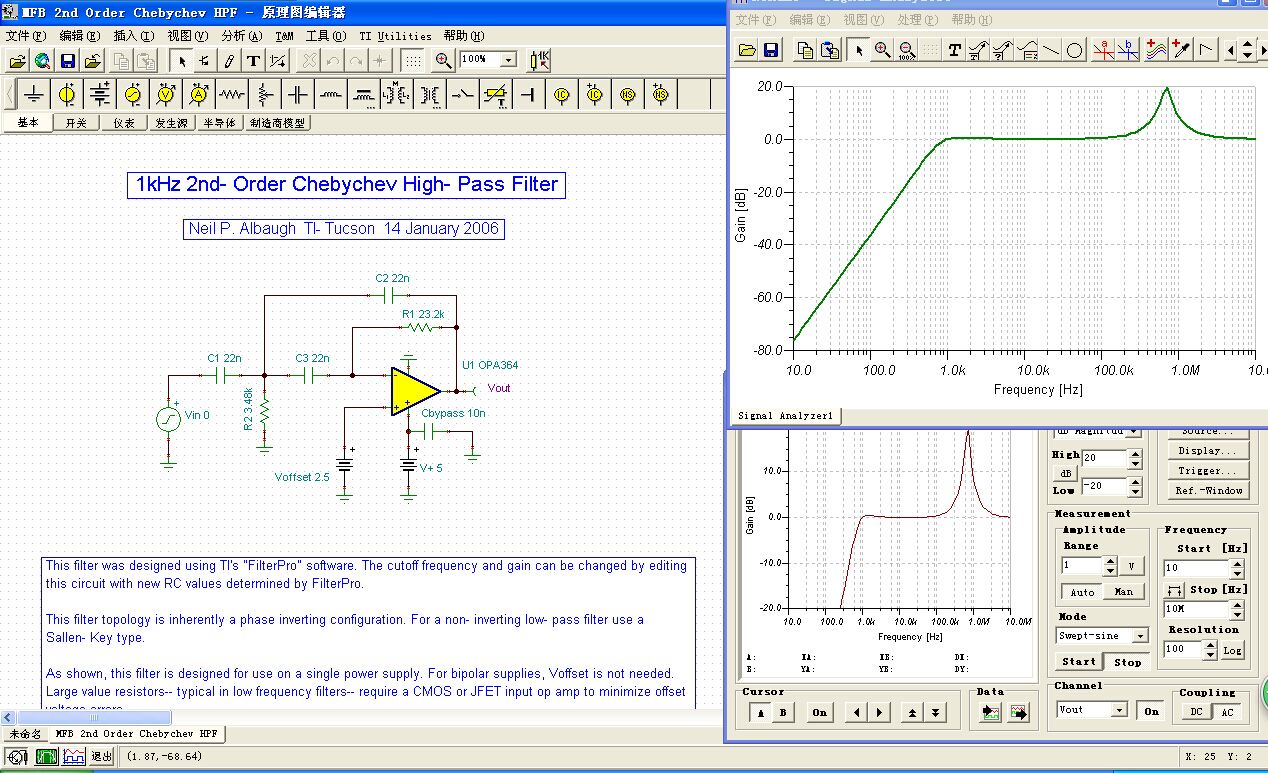Select cursor B in Cursor panel
Image resolution: width=1268 pixels, height=773 pixels.
783,712
